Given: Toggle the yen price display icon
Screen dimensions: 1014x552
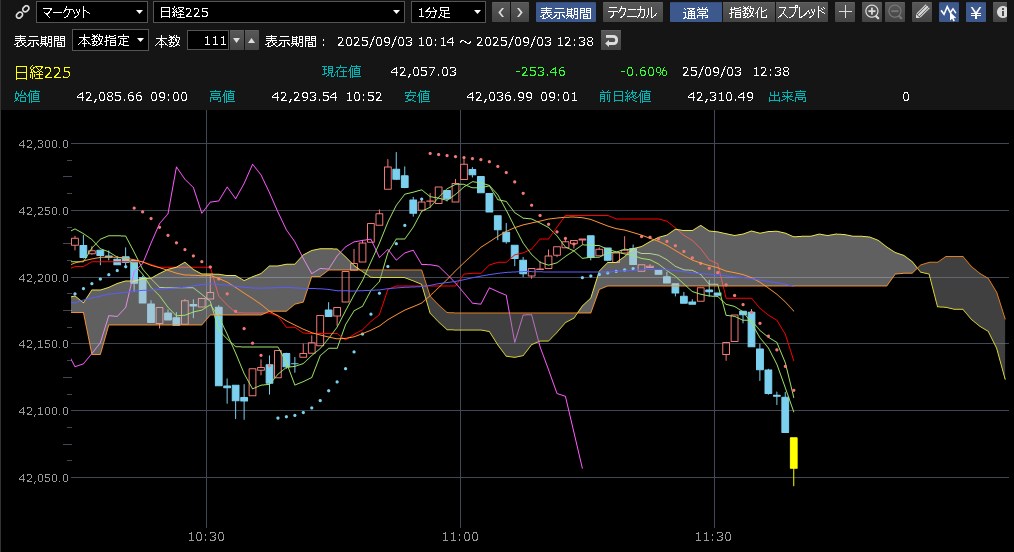Looking at the screenshot, I should click(975, 12).
